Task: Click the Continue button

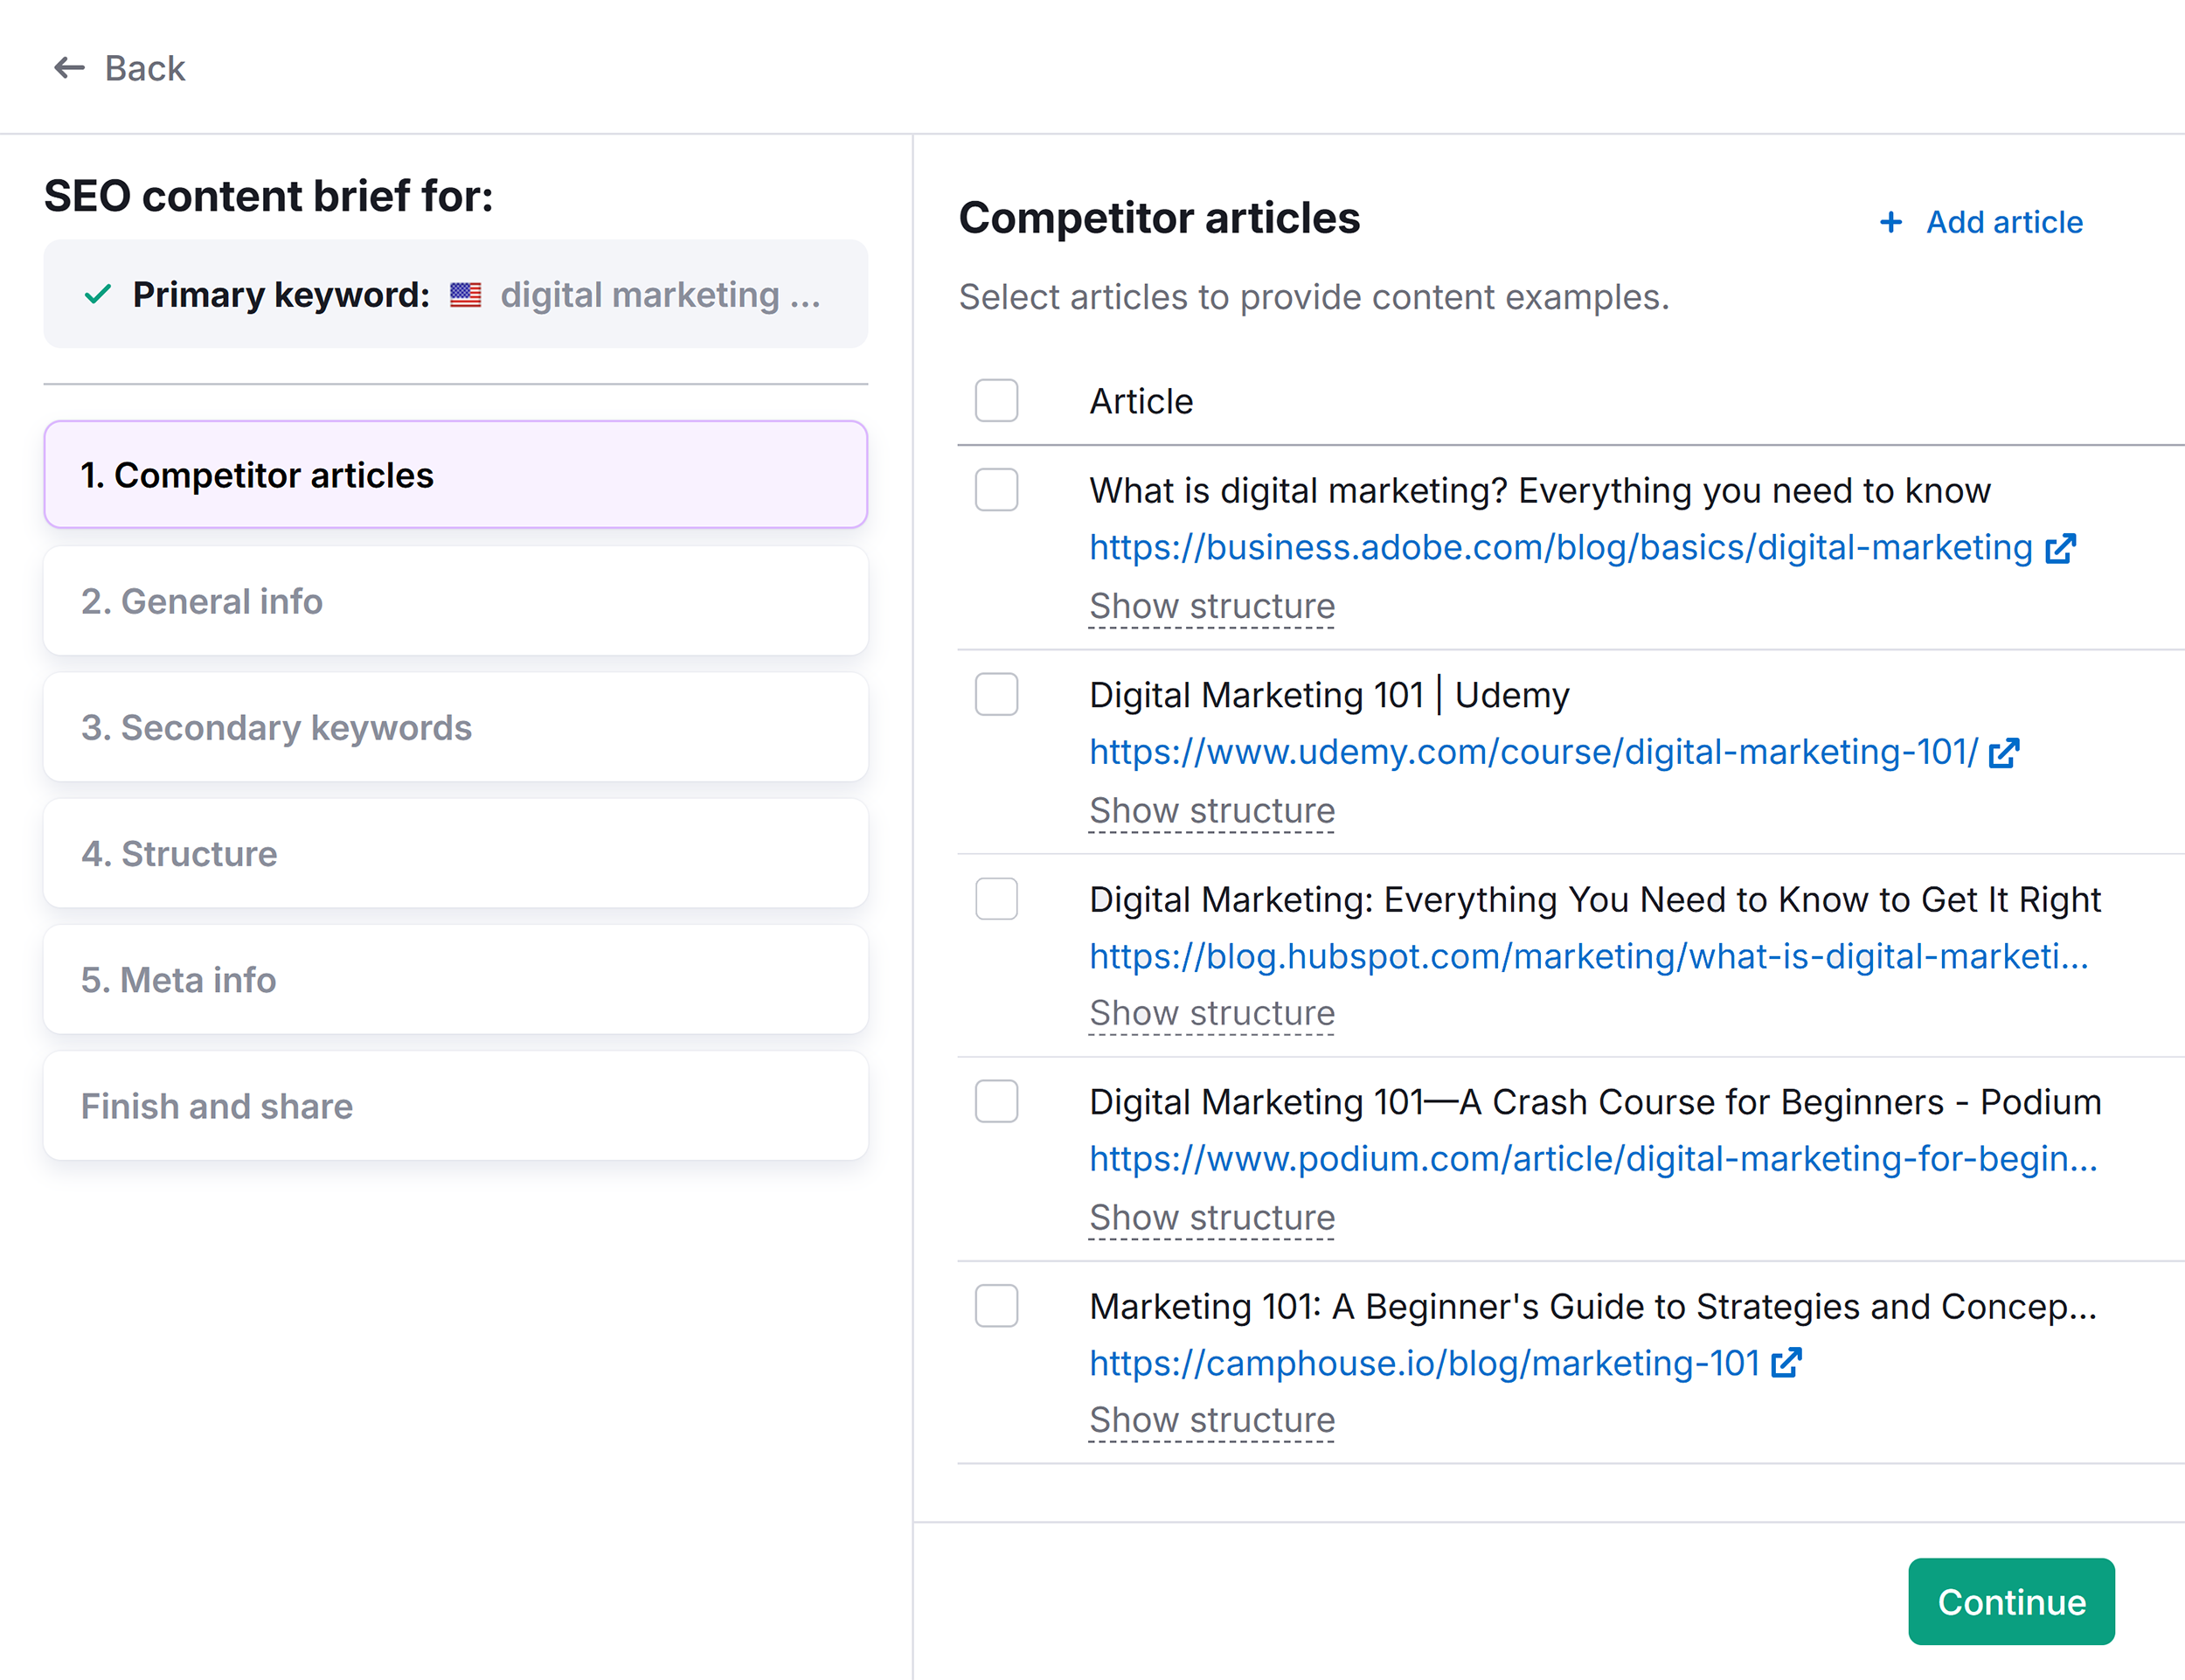Action: [x=2011, y=1602]
